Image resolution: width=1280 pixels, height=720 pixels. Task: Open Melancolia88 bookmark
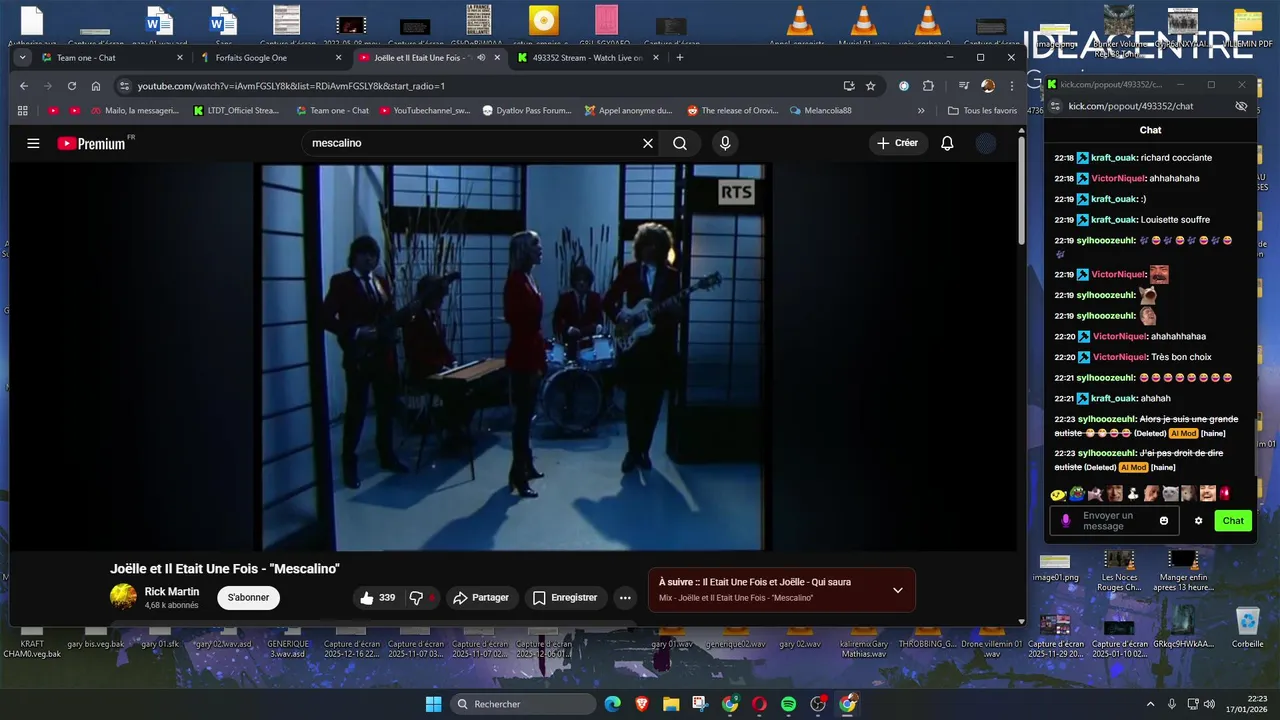point(820,111)
